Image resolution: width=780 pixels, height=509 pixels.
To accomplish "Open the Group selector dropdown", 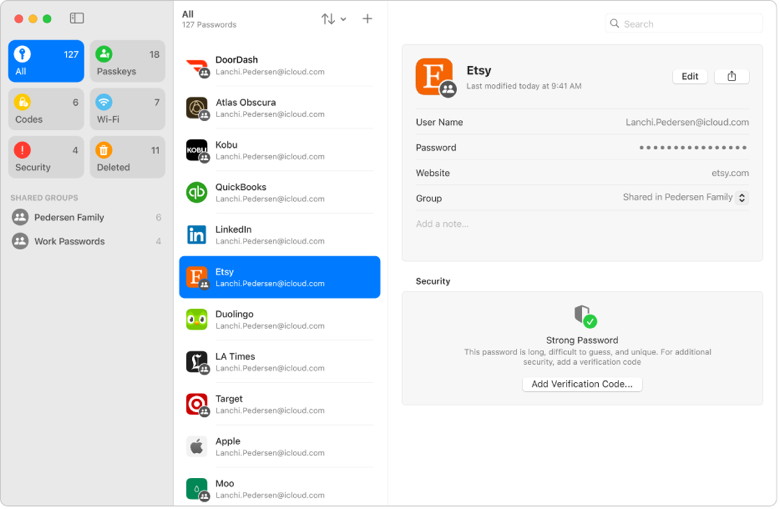I will point(742,198).
